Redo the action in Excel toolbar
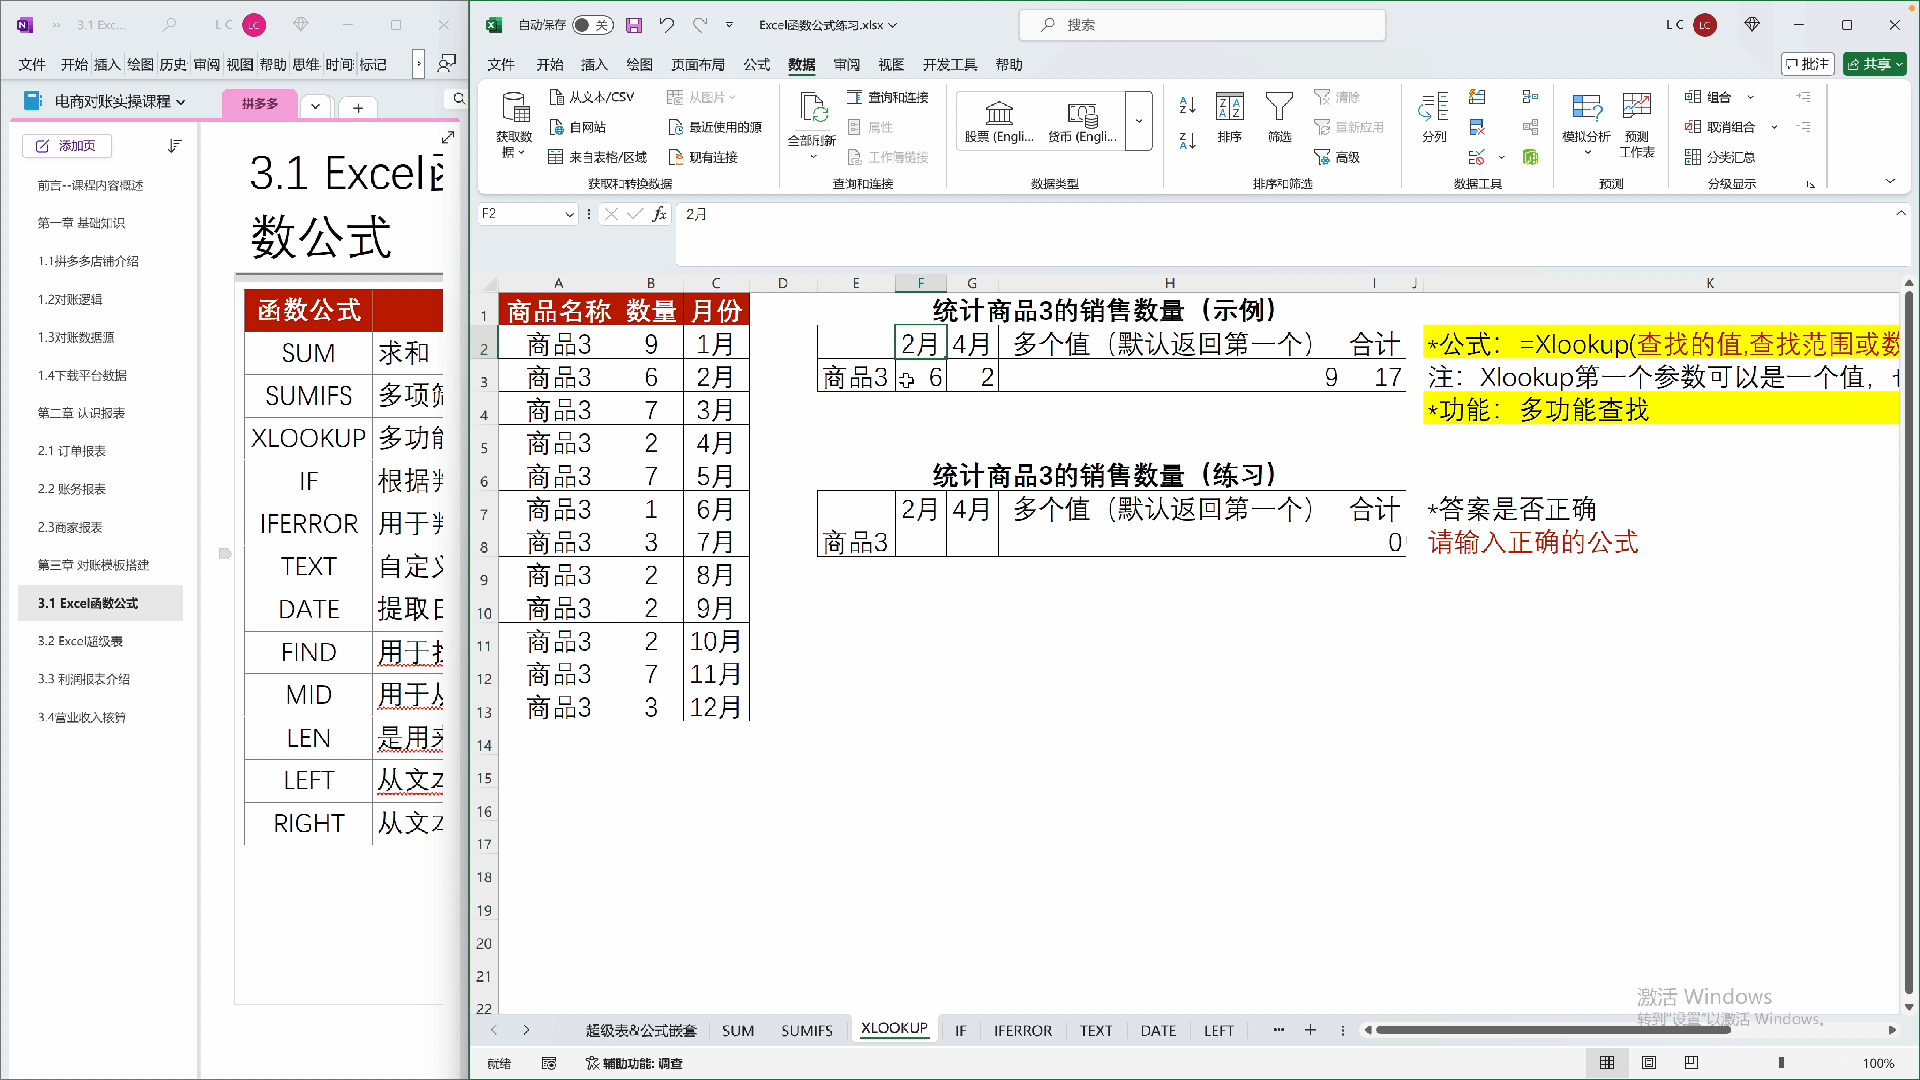Image resolution: width=1920 pixels, height=1080 pixels. [x=700, y=25]
